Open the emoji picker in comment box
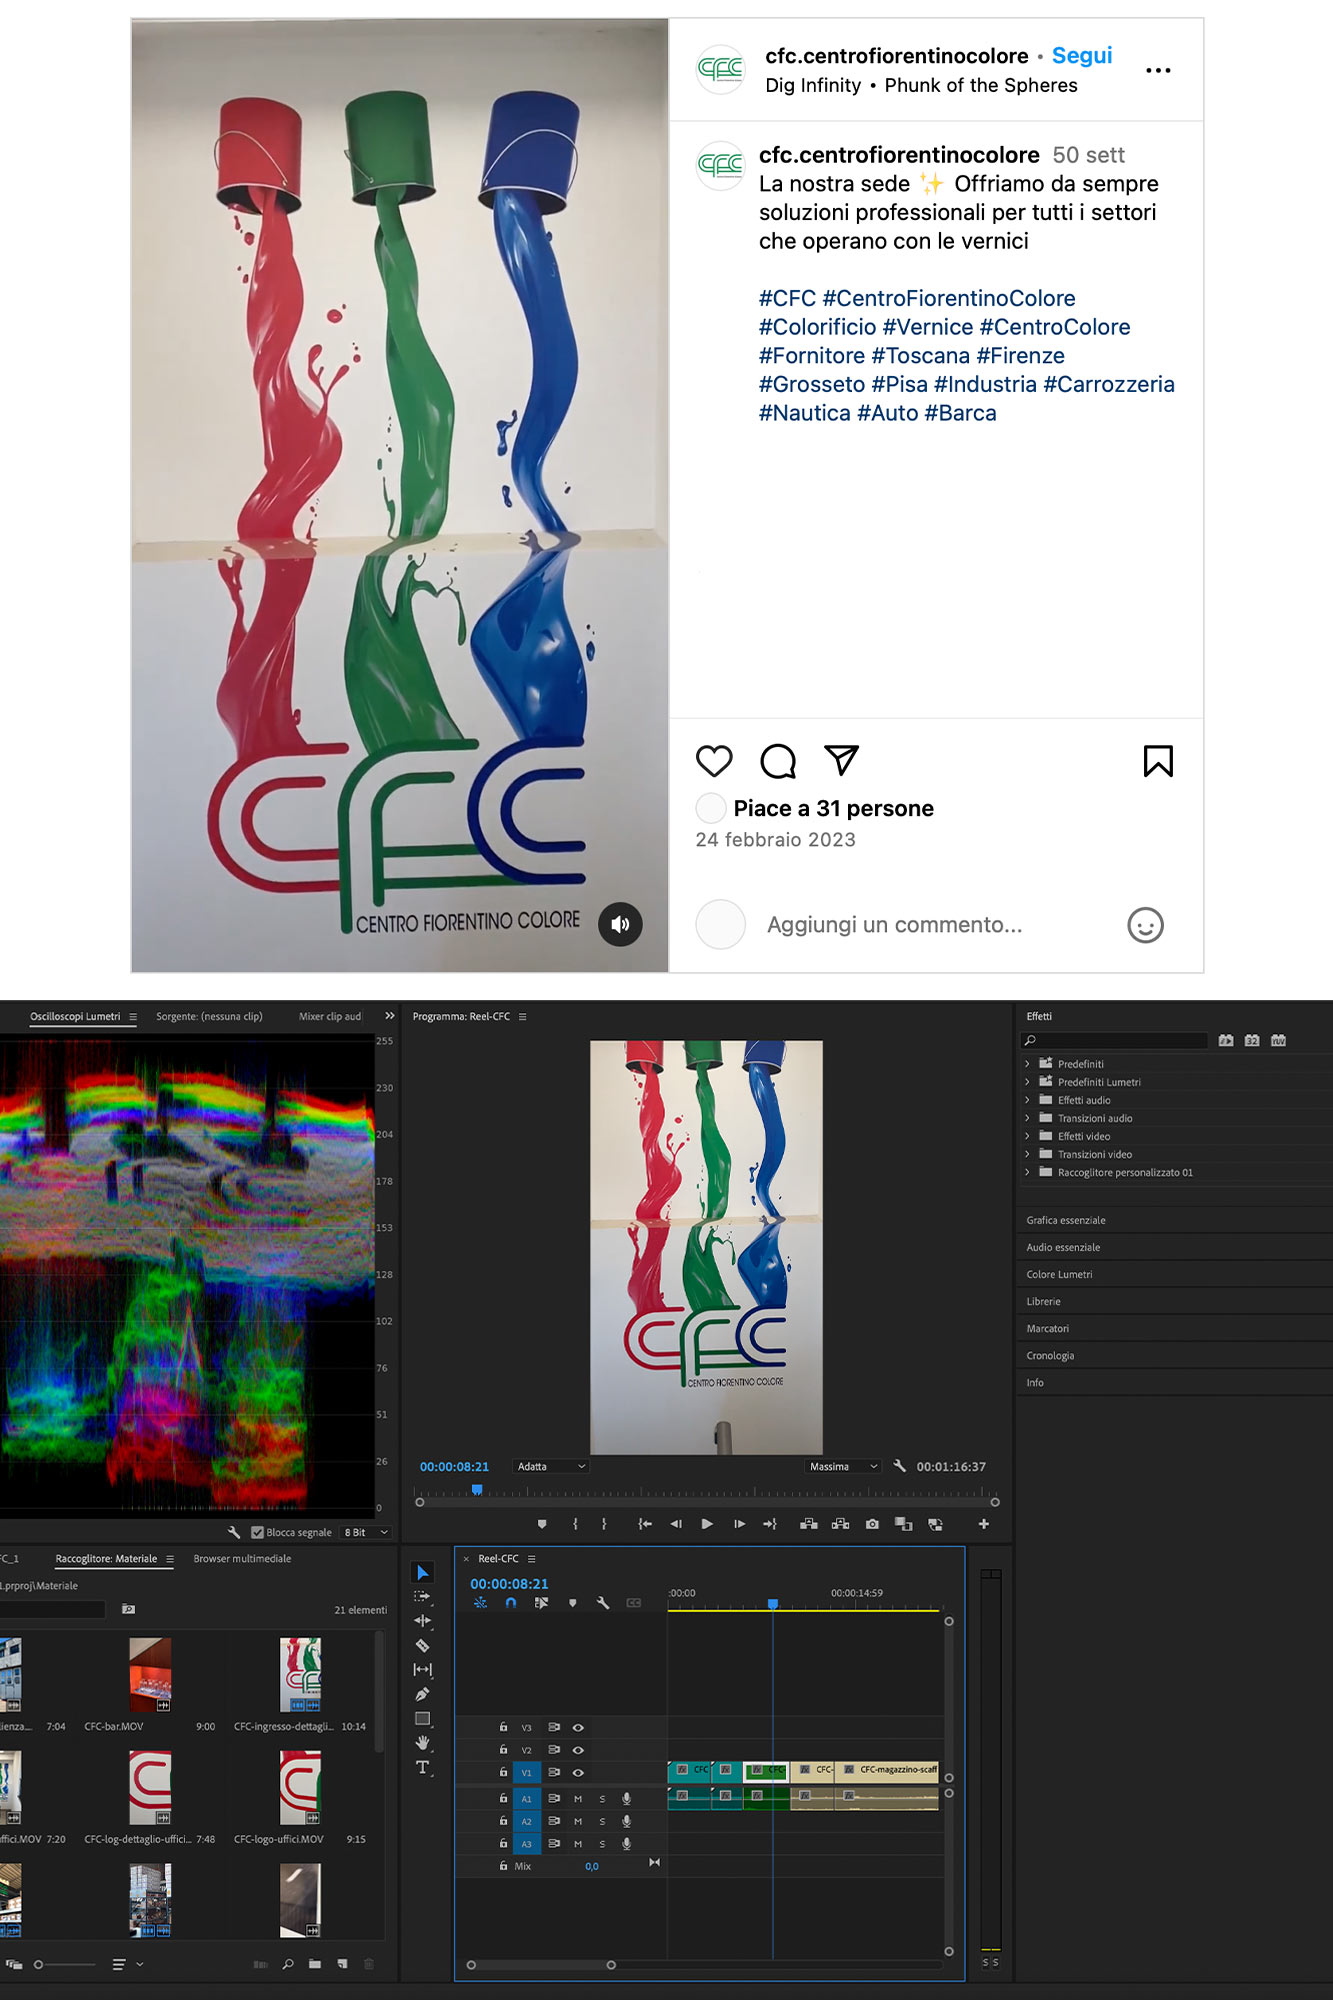The width and height of the screenshot is (1333, 2000). click(1145, 925)
